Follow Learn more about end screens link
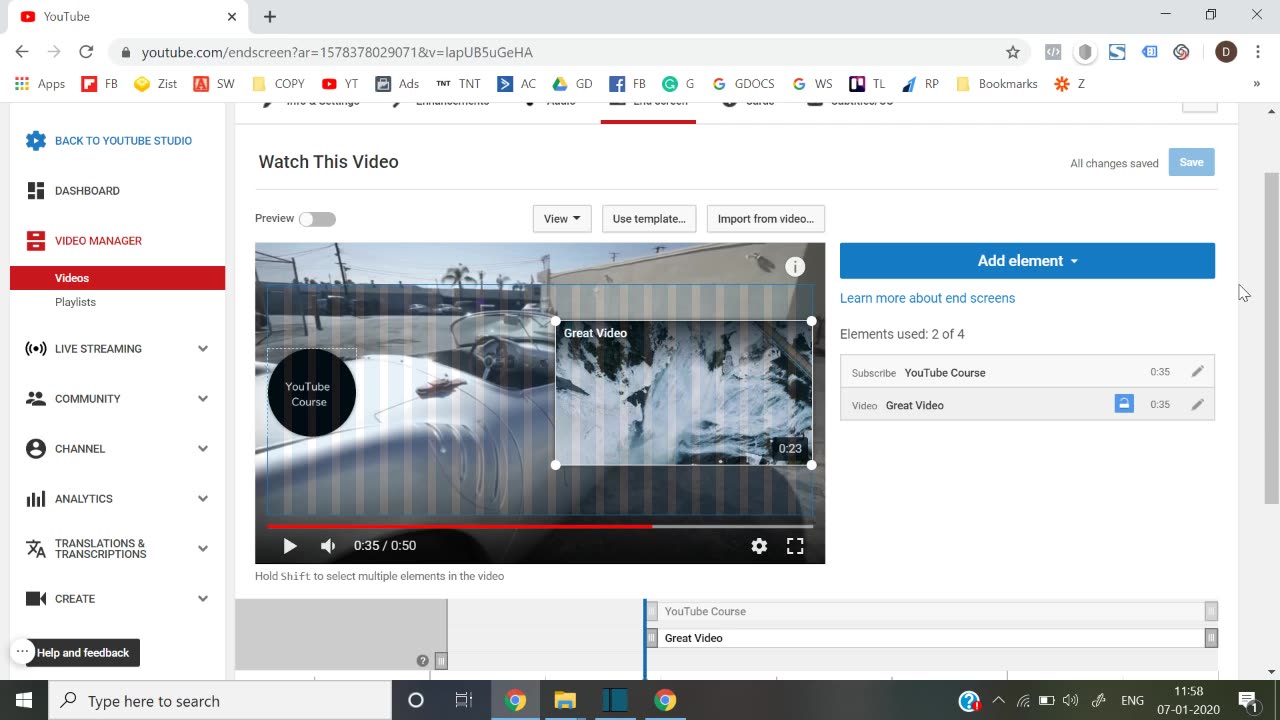1280x720 pixels. pyautogui.click(x=927, y=298)
